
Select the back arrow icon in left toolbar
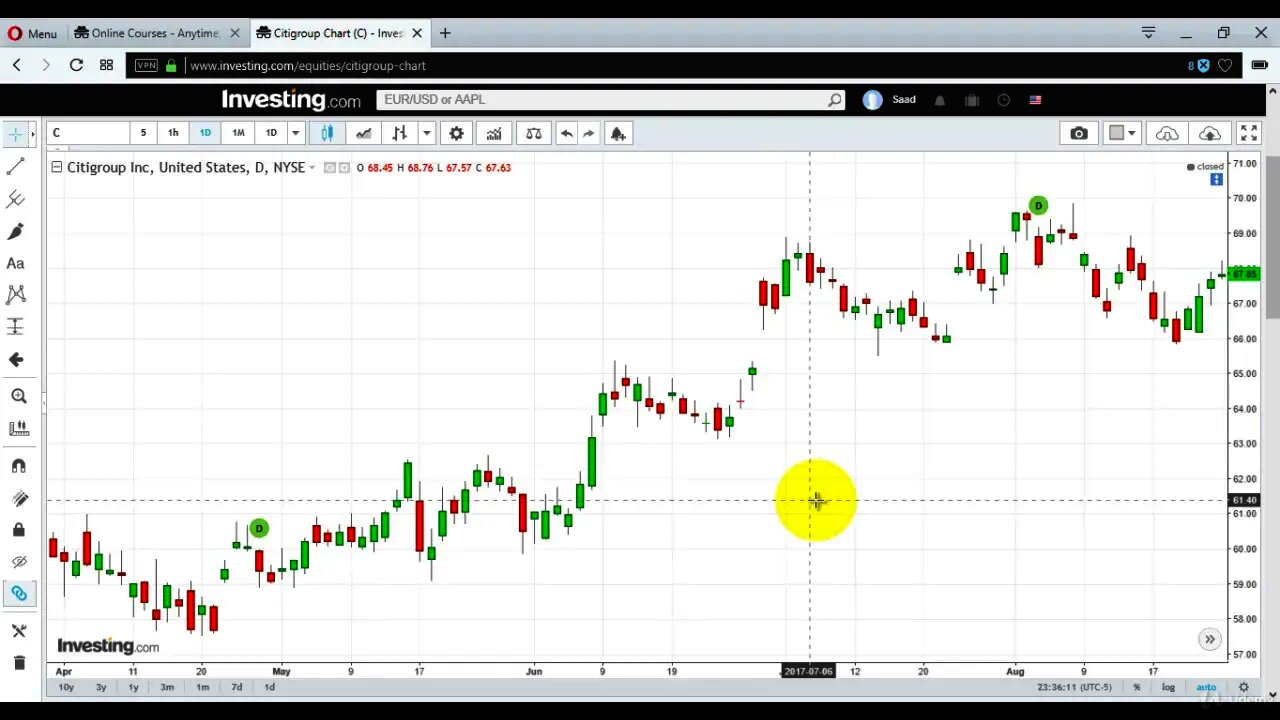click(x=16, y=359)
